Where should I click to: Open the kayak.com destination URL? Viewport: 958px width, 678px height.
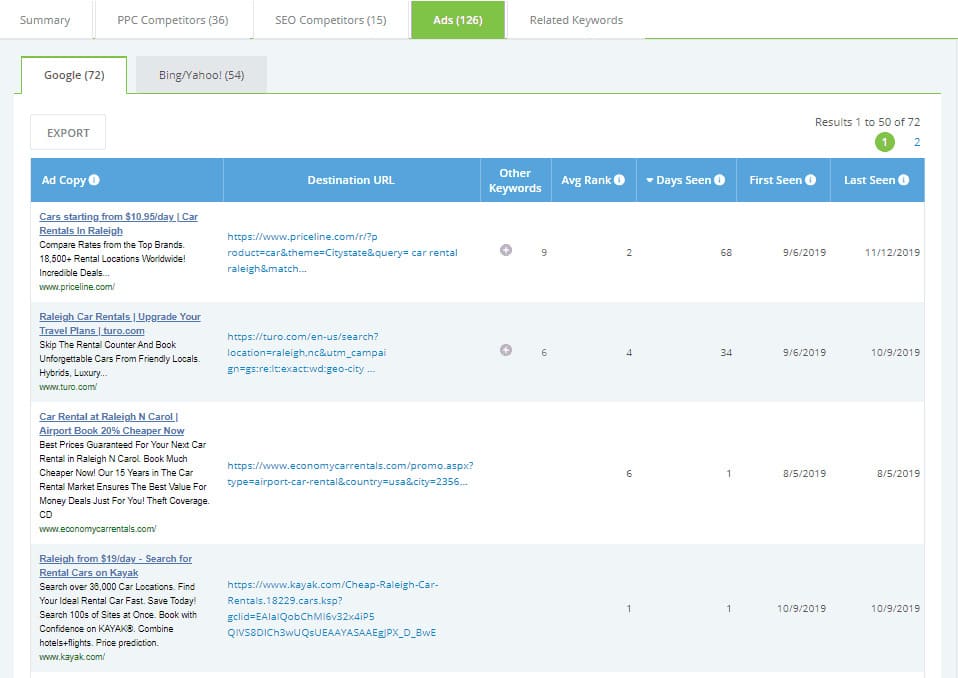coord(332,608)
